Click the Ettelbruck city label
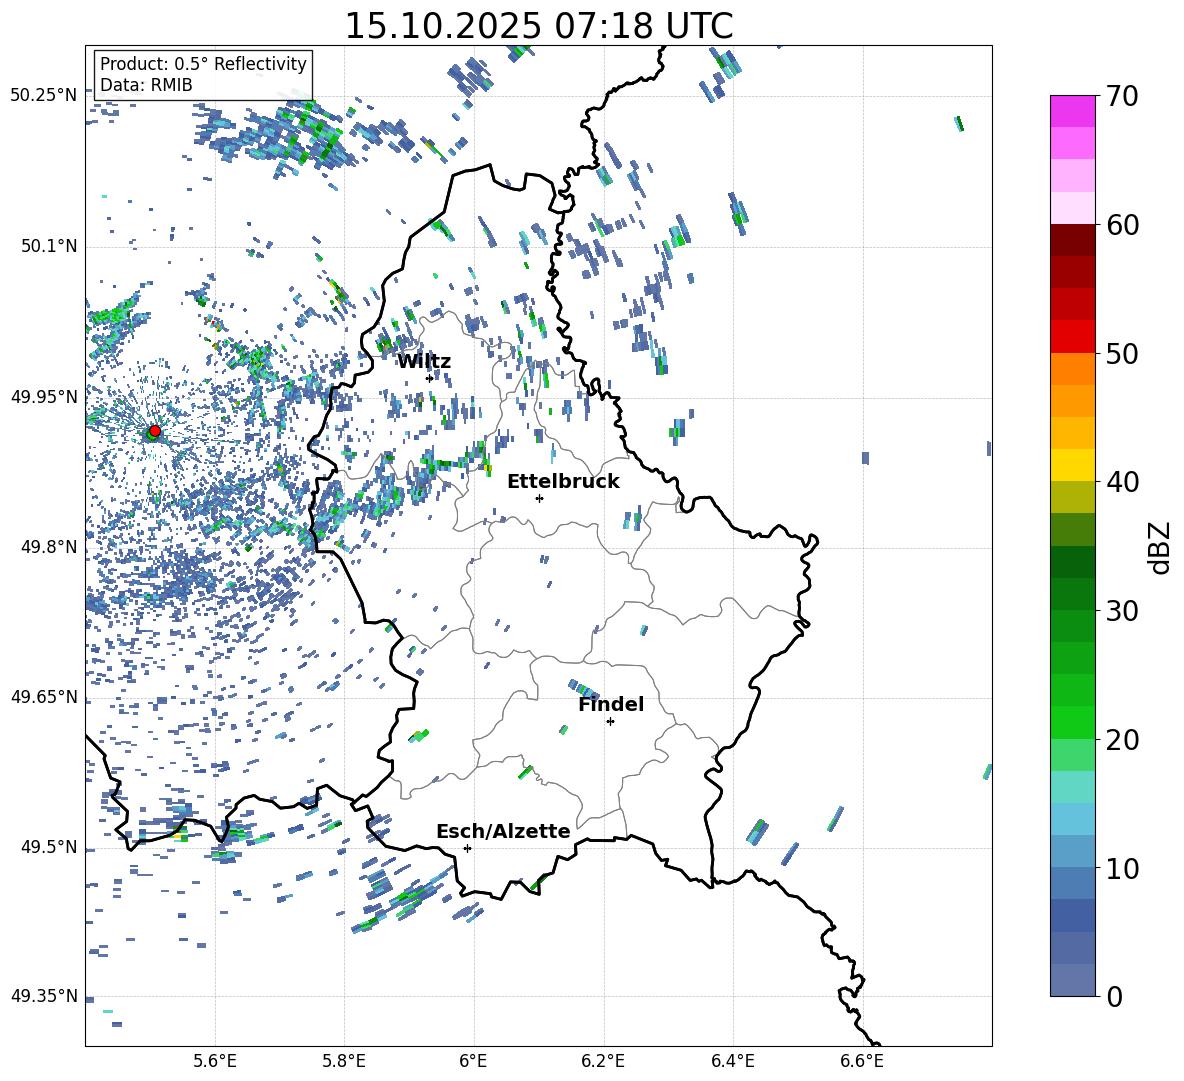The width and height of the screenshot is (1184, 1081). click(563, 481)
